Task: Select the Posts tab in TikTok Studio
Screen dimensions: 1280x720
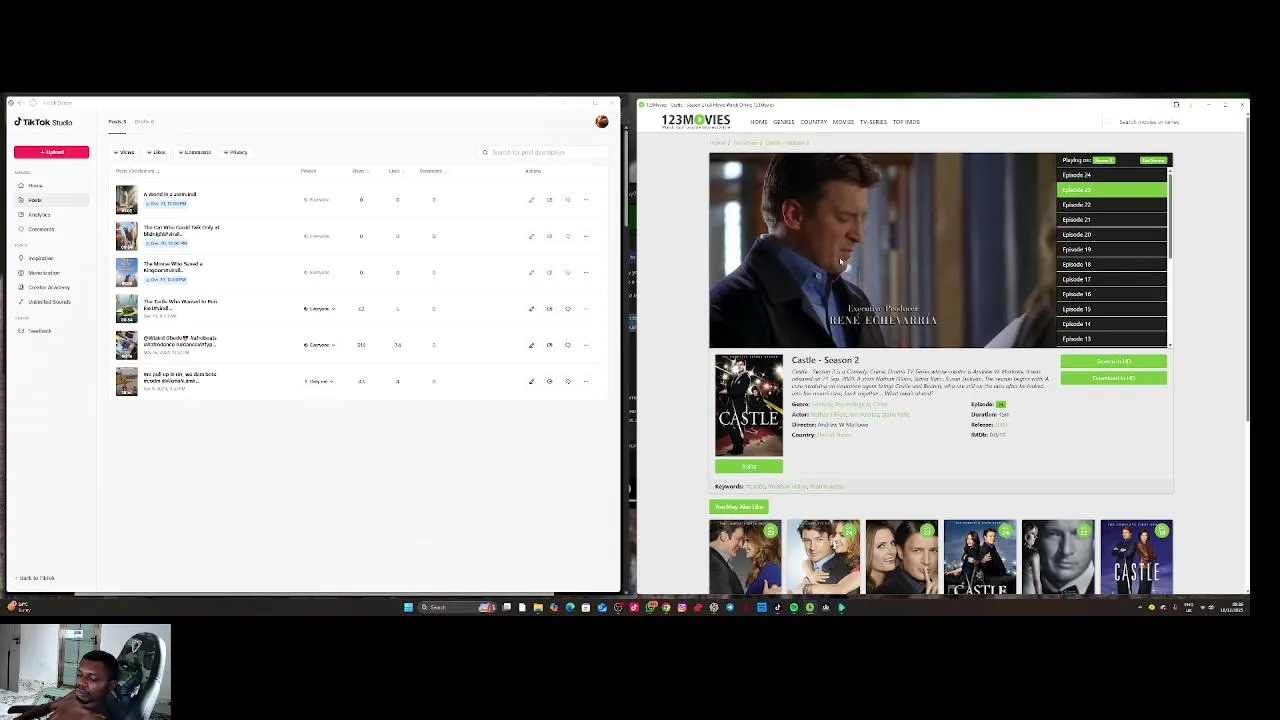Action: [117, 122]
